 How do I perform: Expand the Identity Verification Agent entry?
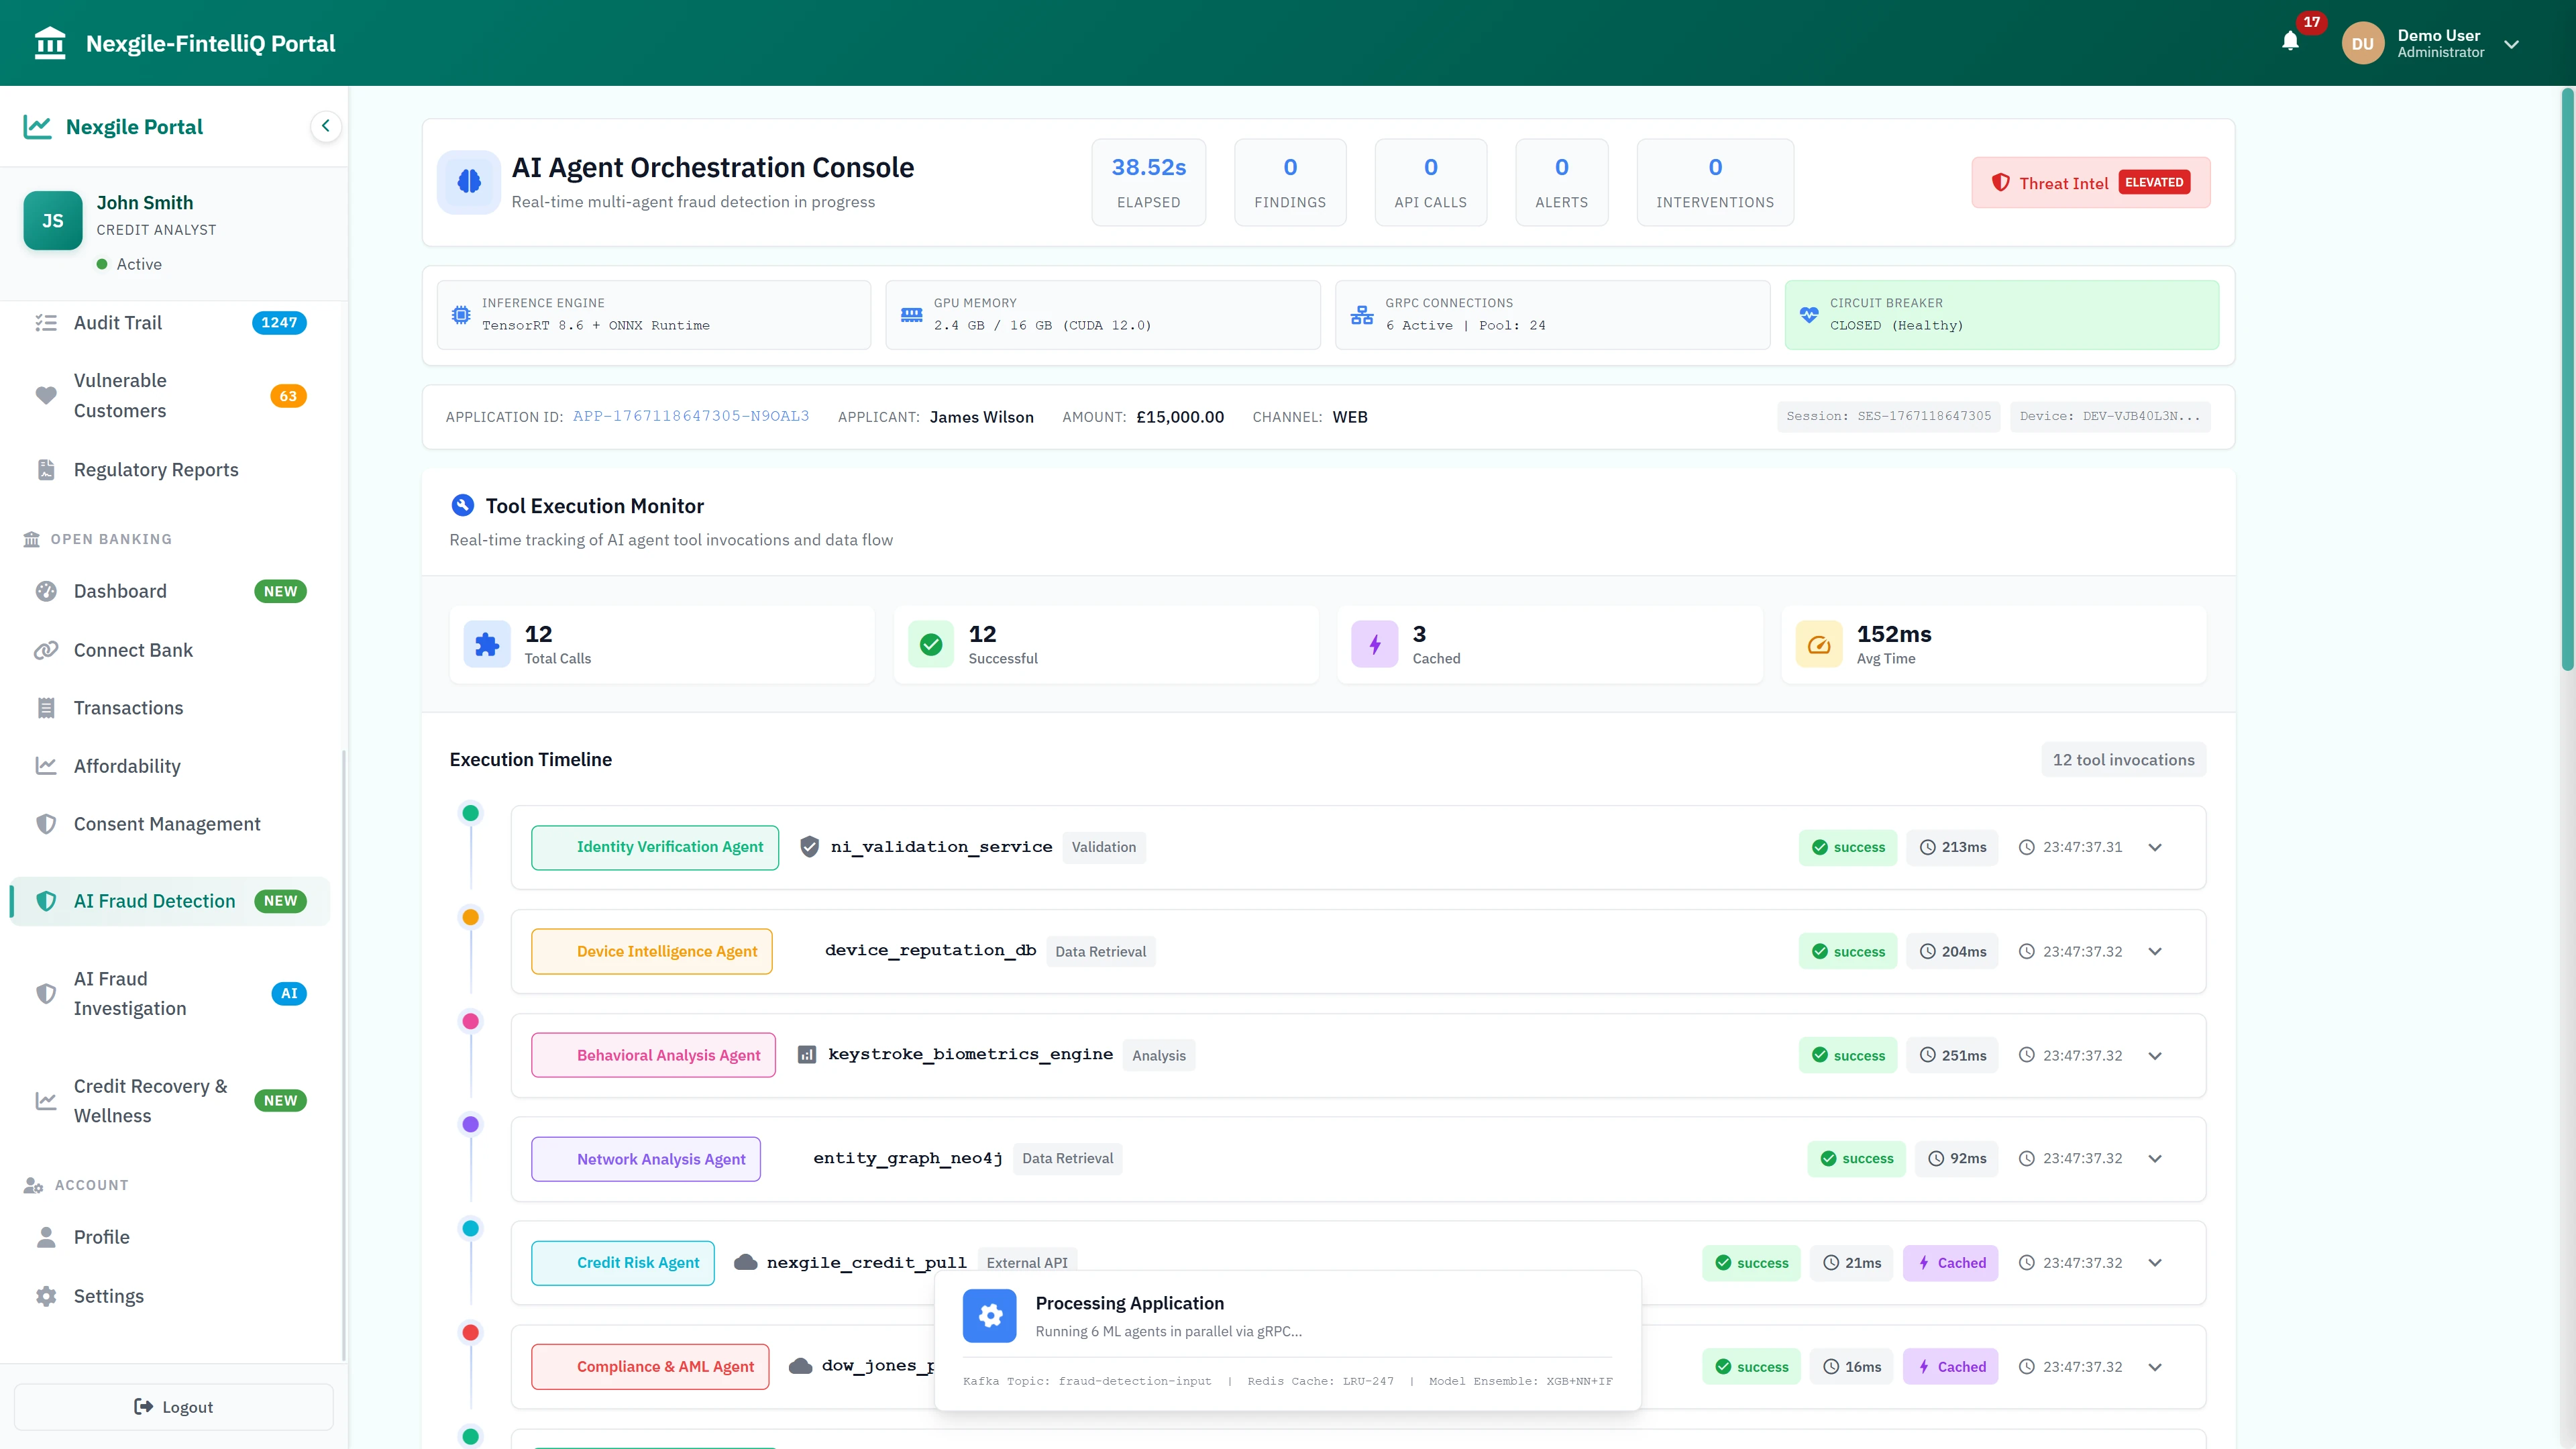(x=2155, y=847)
